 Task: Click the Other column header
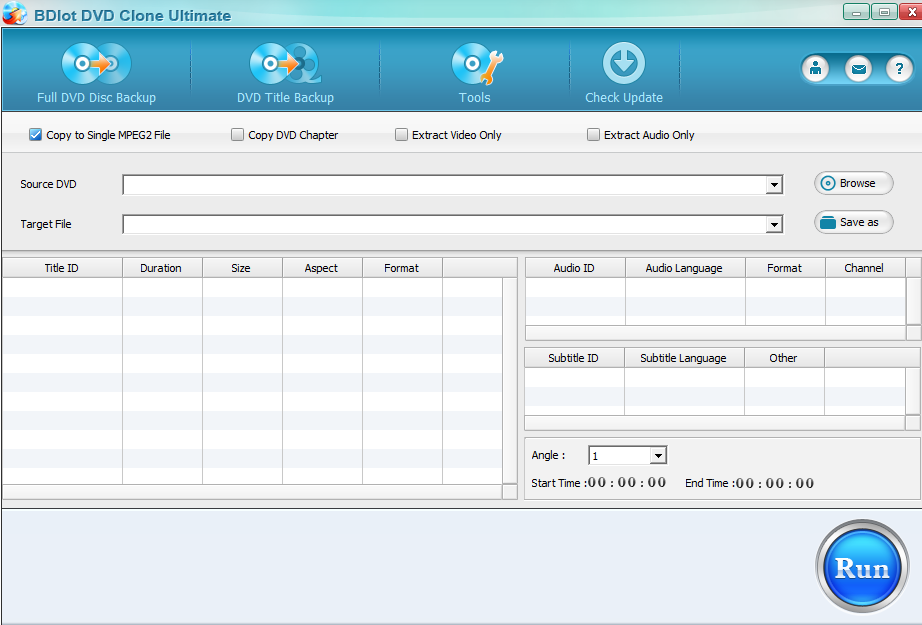(x=784, y=358)
